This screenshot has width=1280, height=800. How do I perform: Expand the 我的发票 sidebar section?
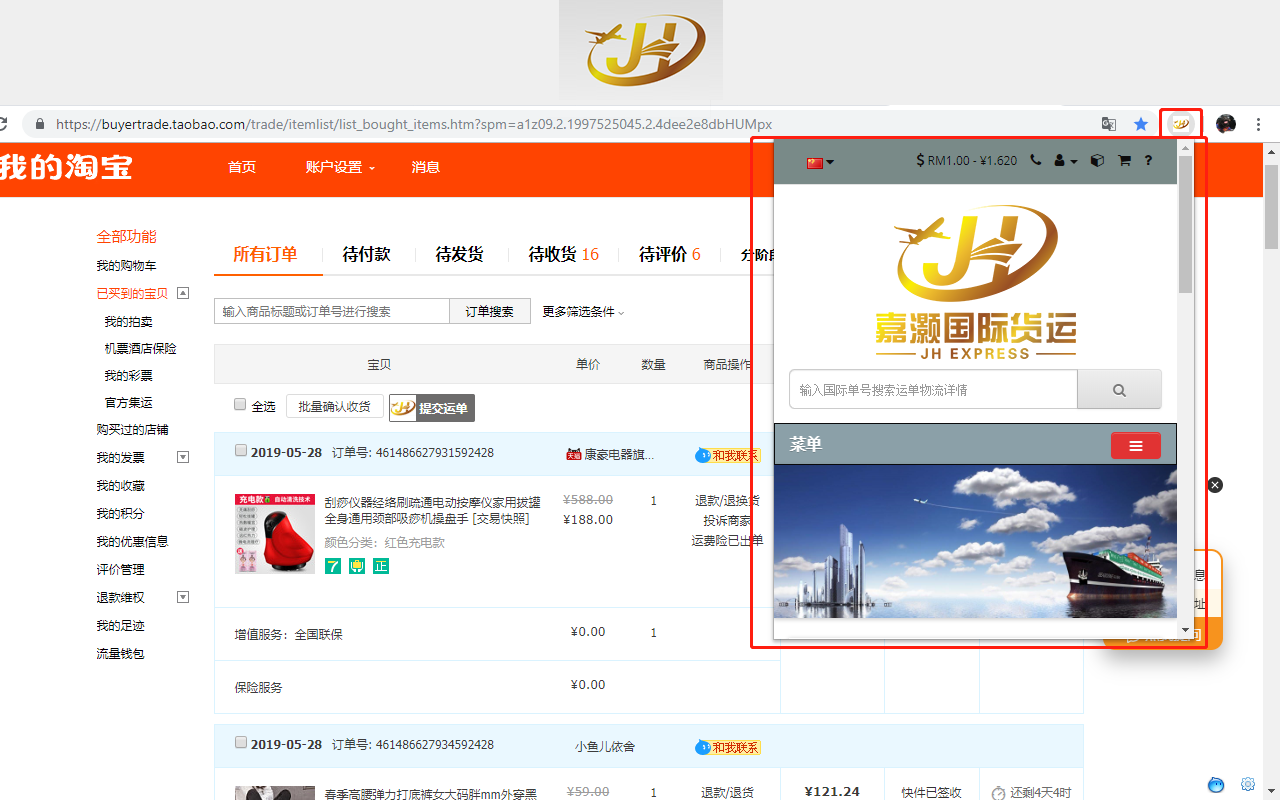183,457
